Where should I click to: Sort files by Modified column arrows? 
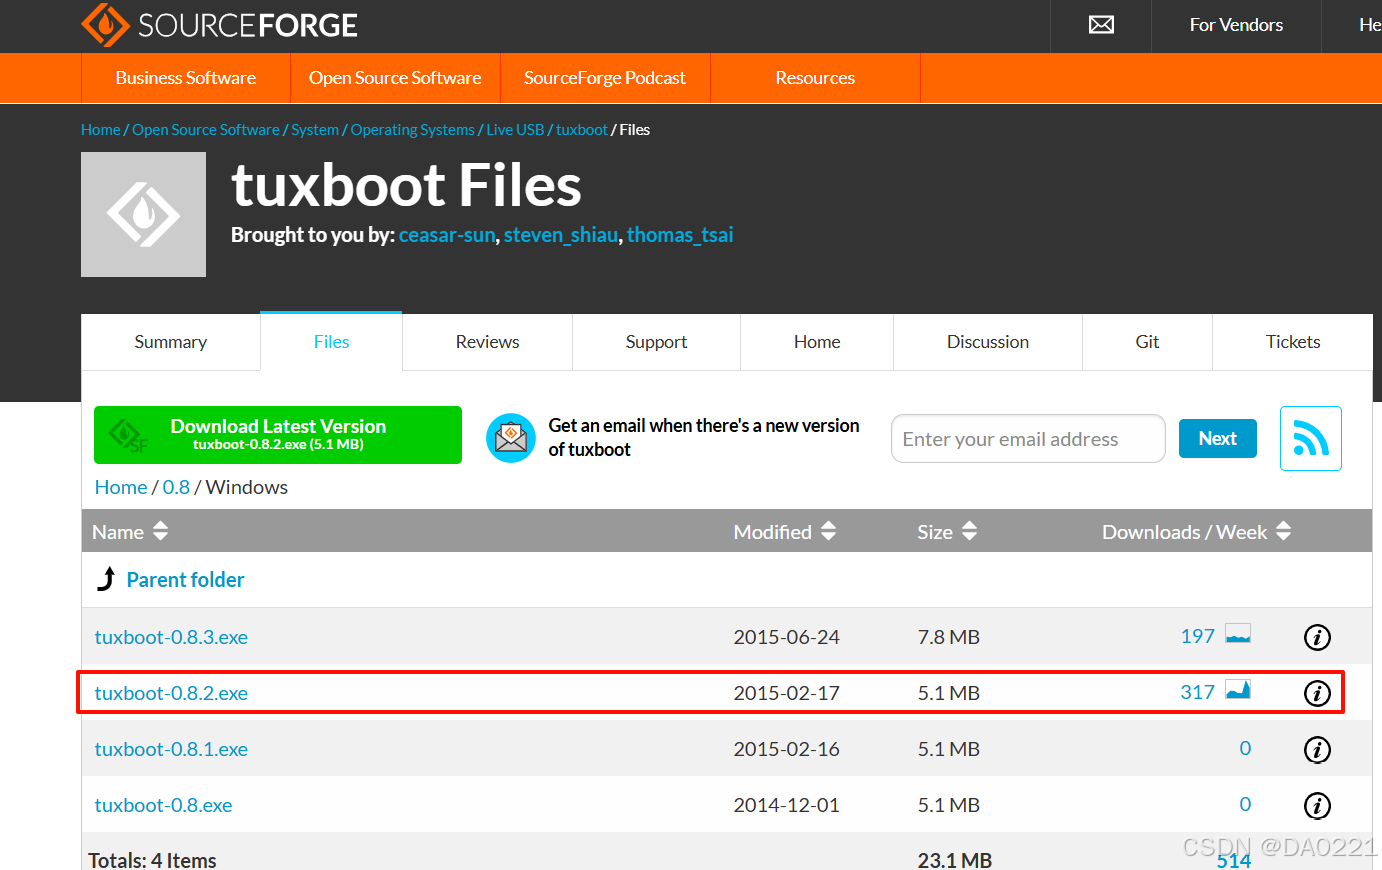[828, 531]
